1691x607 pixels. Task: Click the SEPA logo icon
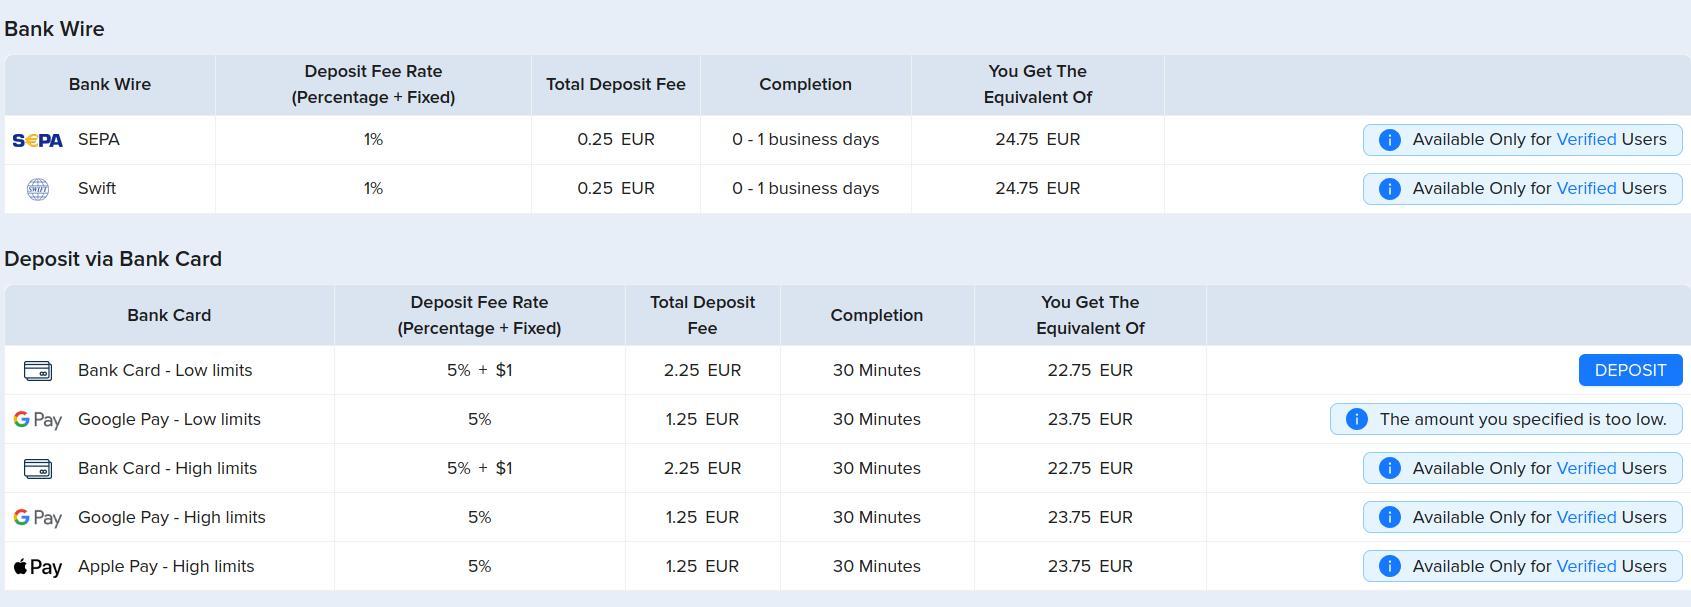37,140
